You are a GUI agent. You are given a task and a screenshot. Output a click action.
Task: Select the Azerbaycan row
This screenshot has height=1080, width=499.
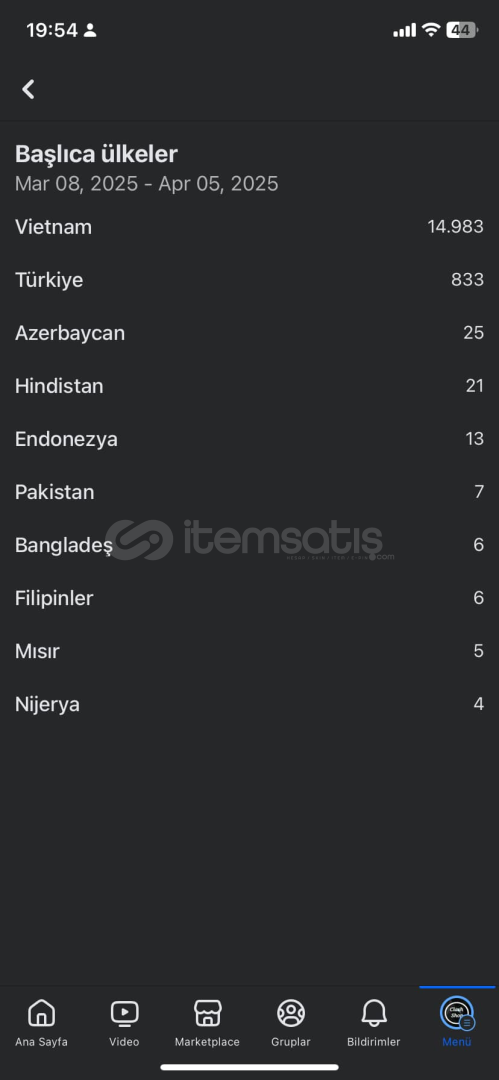coord(250,333)
